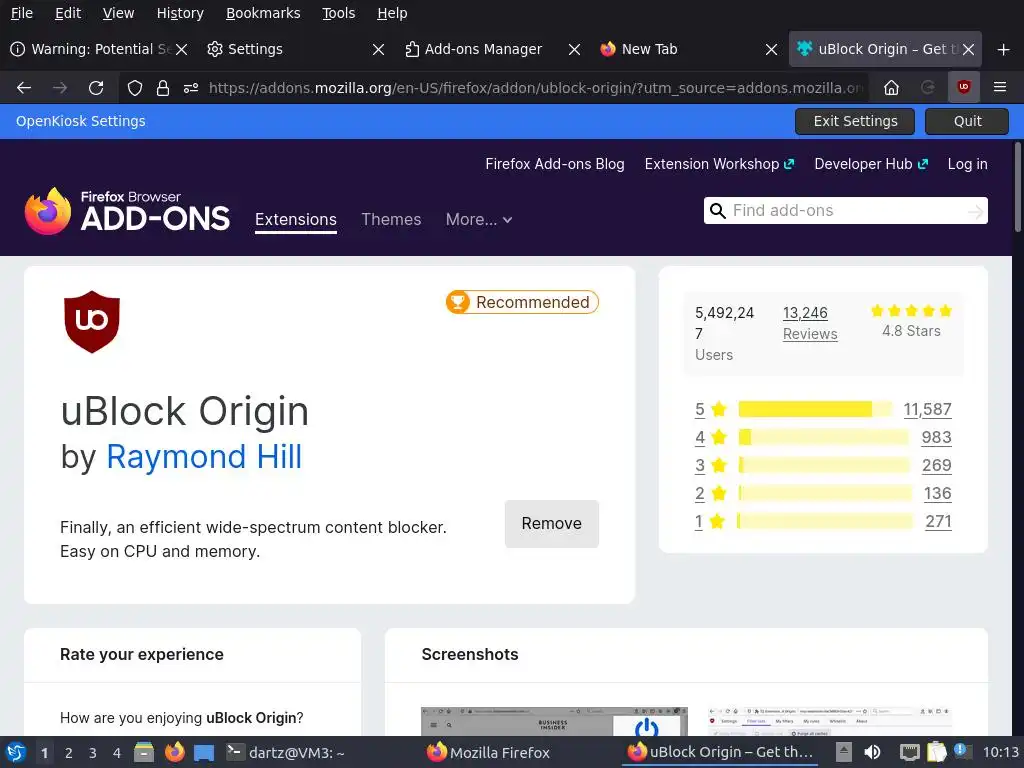The image size is (1024, 768).
Task: Click inside the Find add-ons search field
Action: coord(846,211)
